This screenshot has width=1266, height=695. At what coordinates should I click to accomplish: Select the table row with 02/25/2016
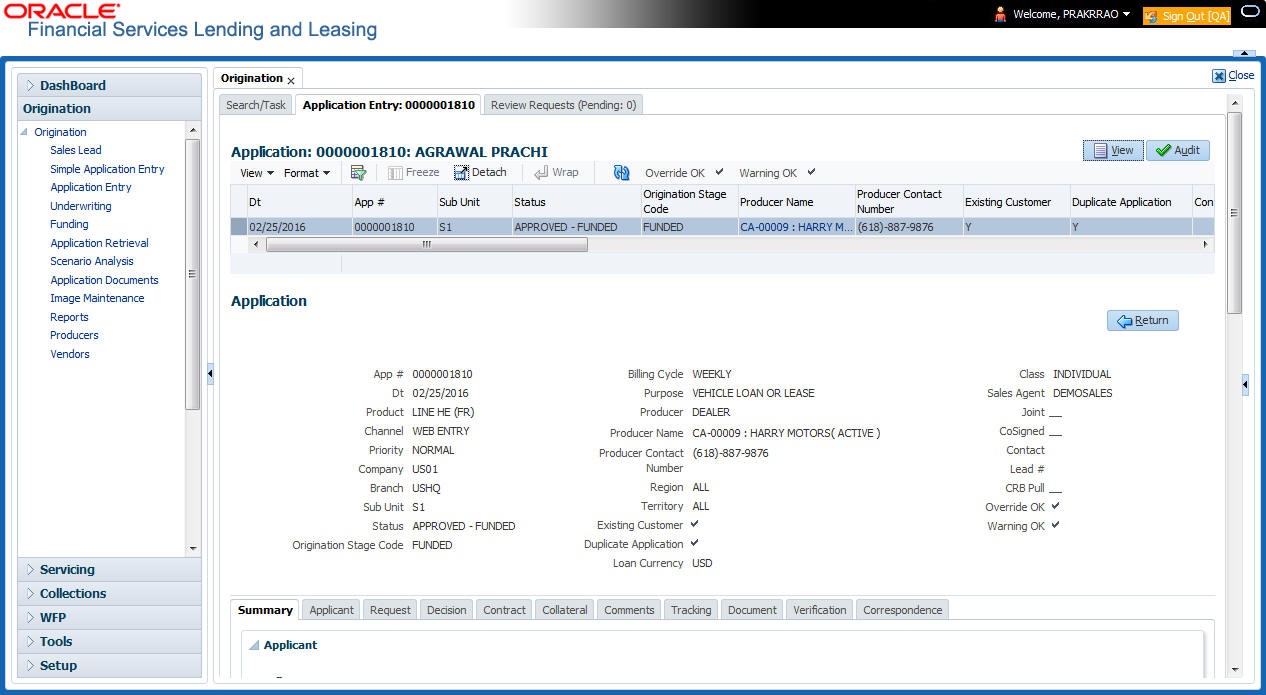(x=722, y=227)
